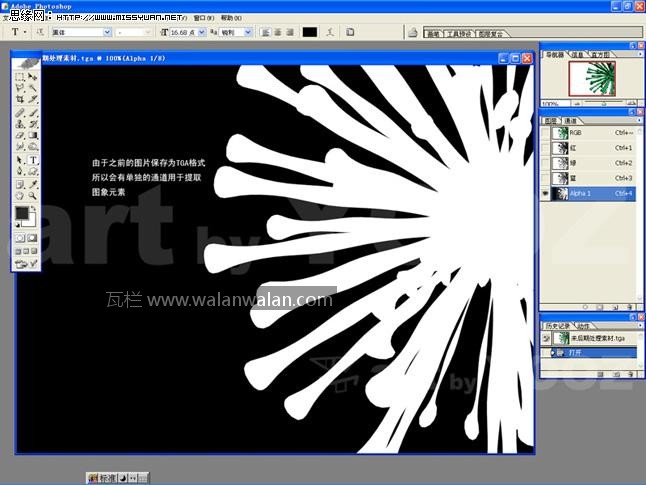Select the Alpha 1 channel row
646x485 pixels.
point(590,193)
